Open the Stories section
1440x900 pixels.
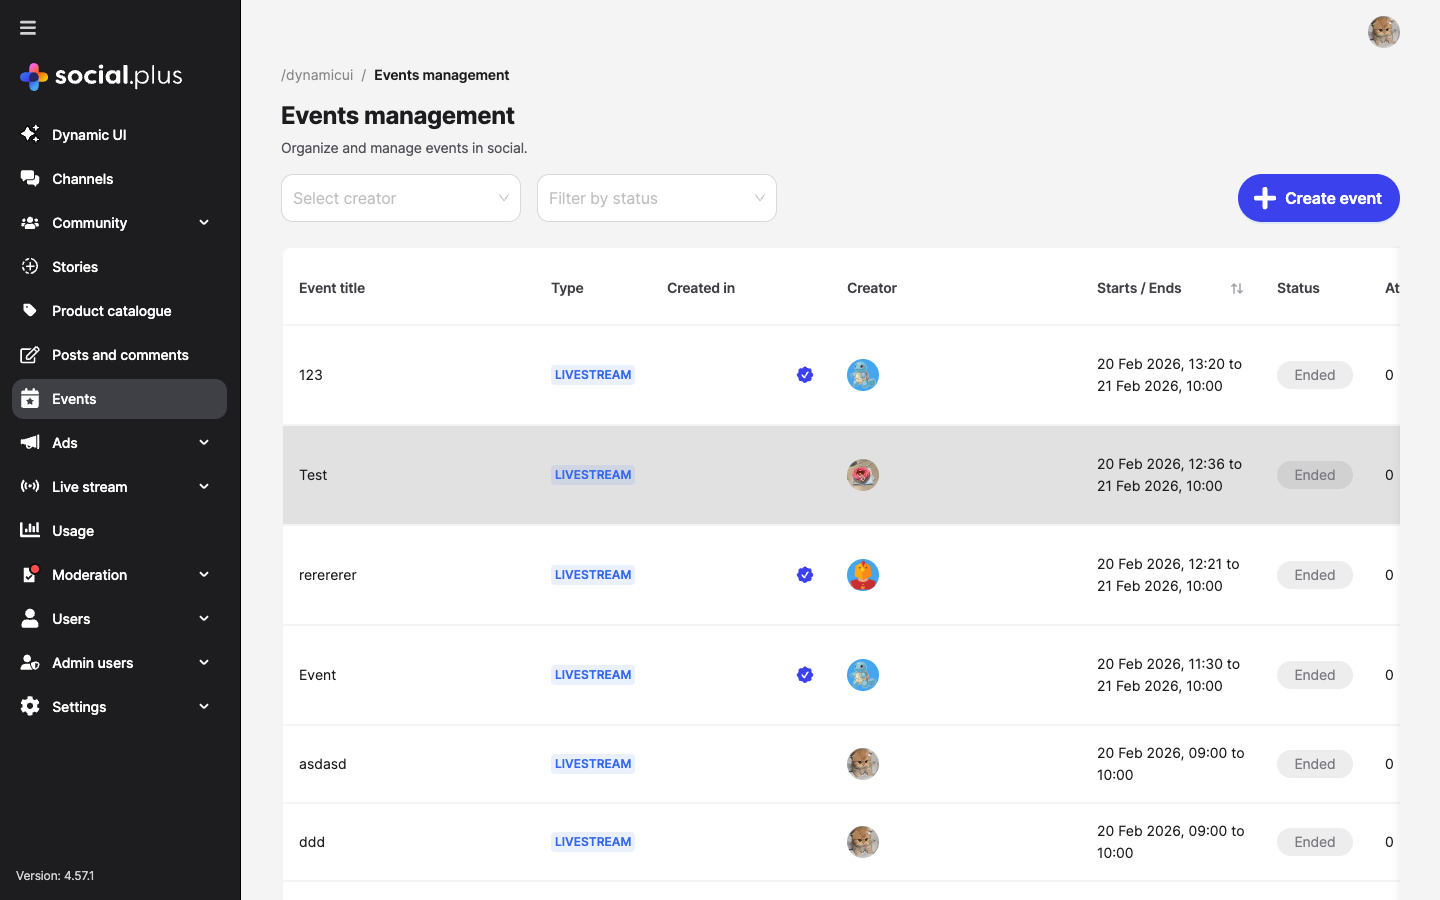click(x=76, y=266)
